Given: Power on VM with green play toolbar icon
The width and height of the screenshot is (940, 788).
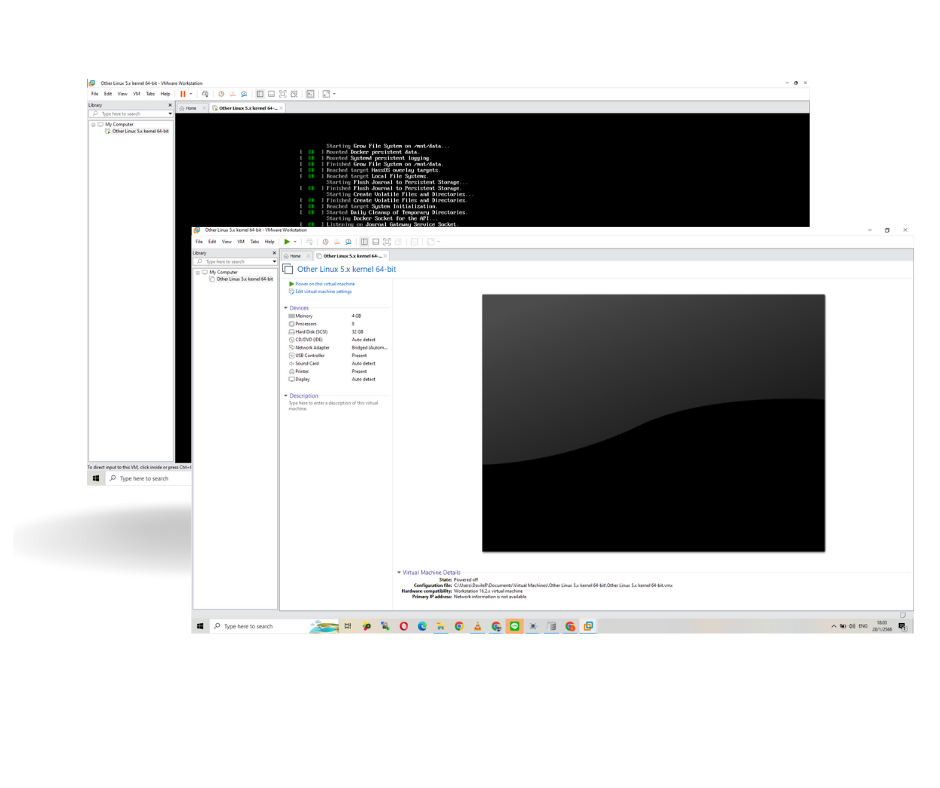Looking at the screenshot, I should 287,242.
